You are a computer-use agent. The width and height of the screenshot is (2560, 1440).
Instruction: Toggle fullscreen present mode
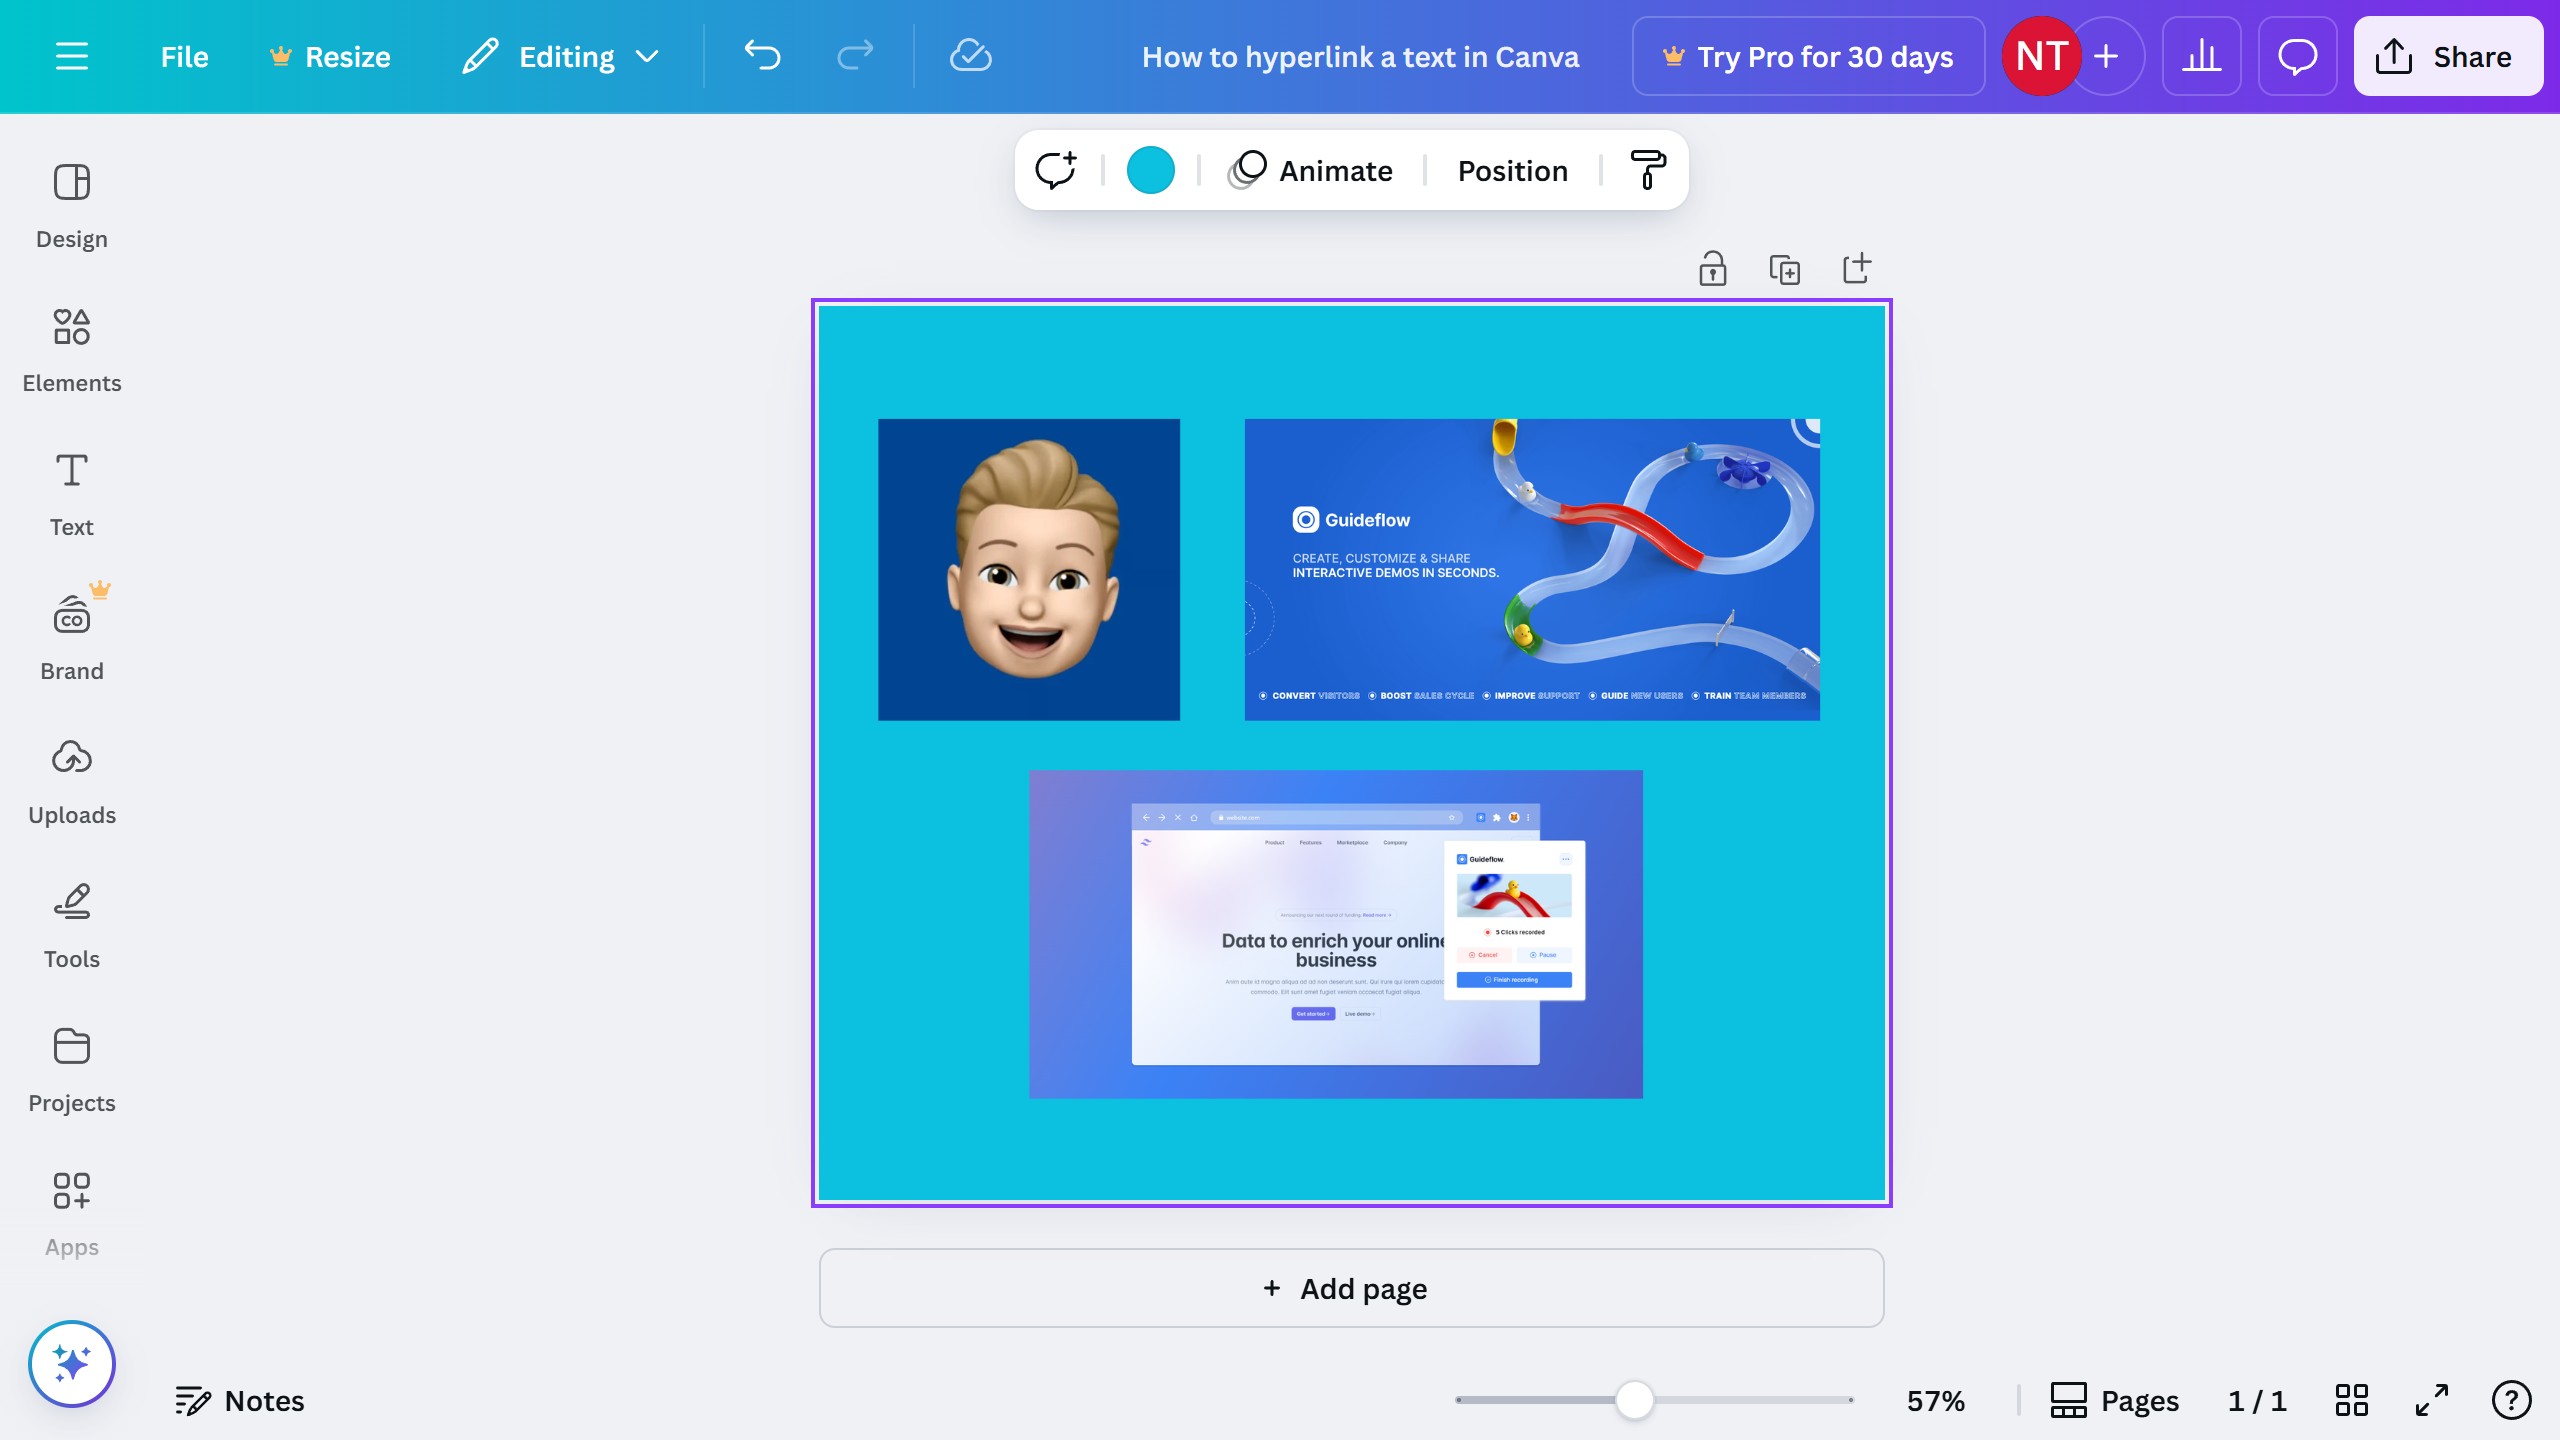point(2431,1400)
